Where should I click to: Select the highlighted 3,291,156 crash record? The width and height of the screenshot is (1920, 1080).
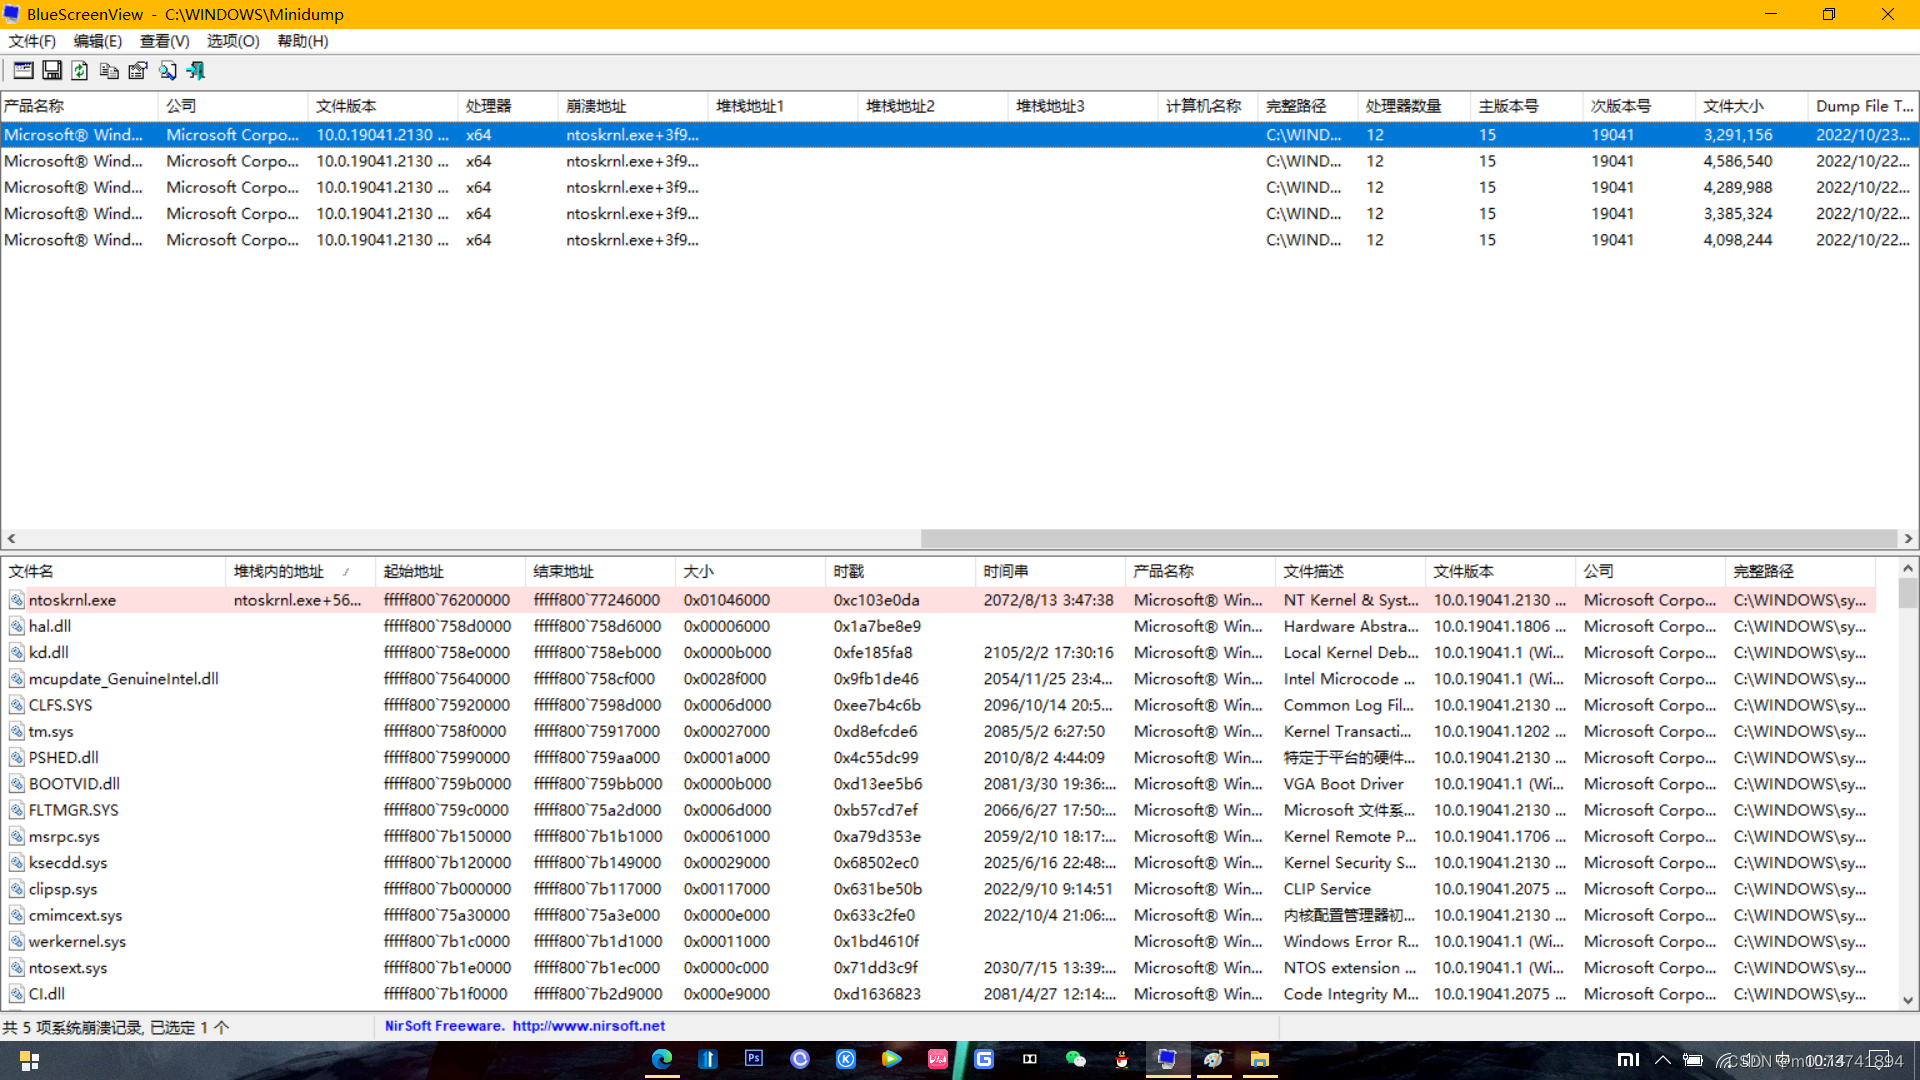pos(958,134)
